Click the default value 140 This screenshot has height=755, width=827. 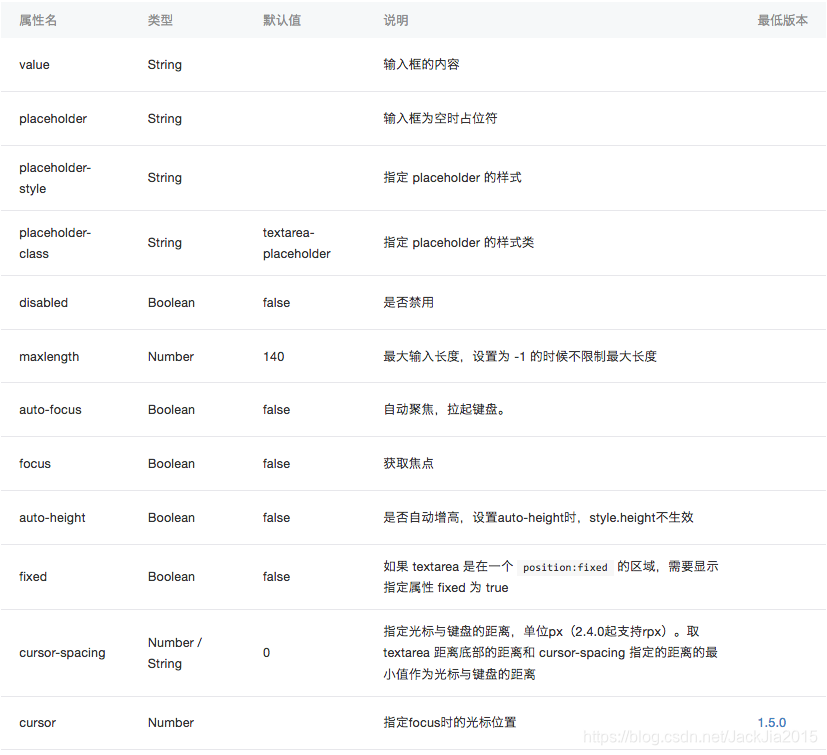coord(274,357)
